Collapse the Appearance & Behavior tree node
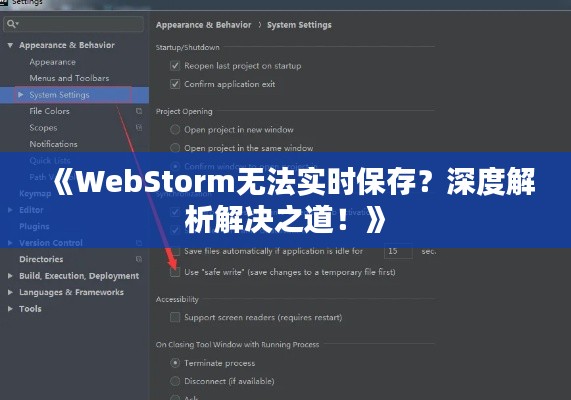 pos(10,45)
